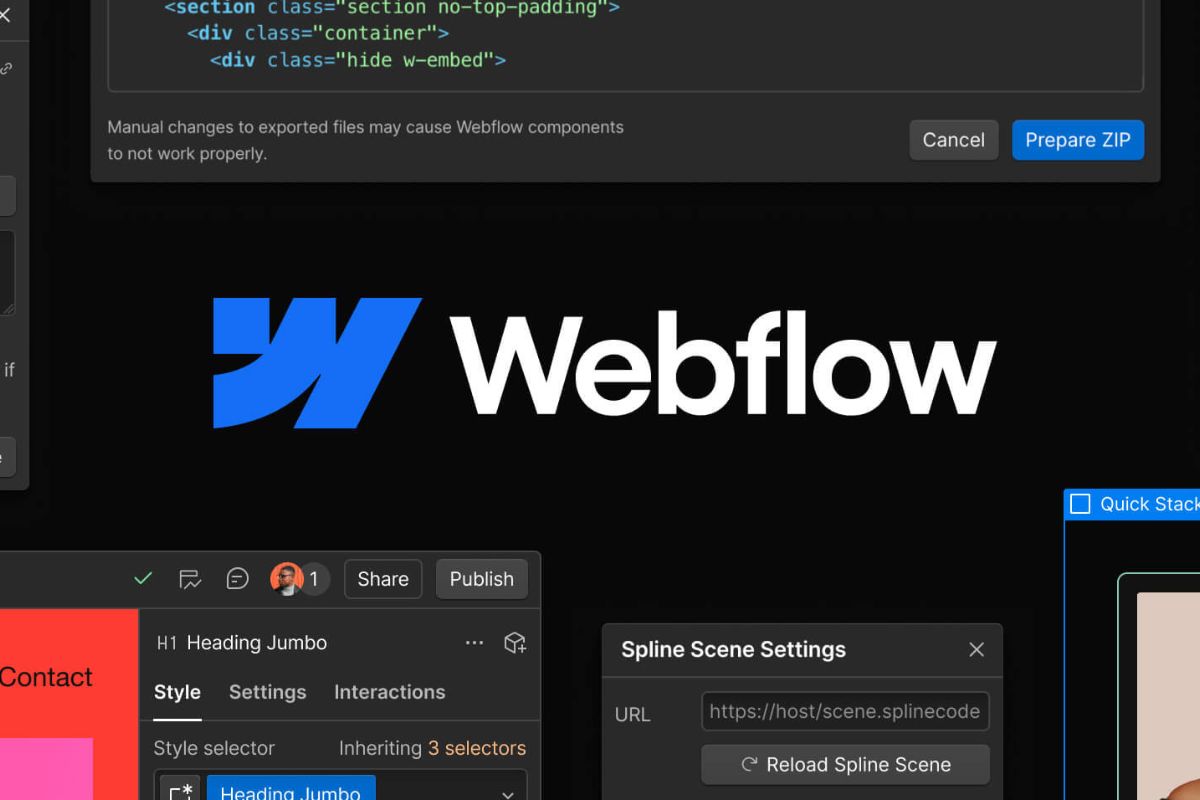
Task: Open the three-dot menu for Heading Jumbo
Action: [475, 642]
